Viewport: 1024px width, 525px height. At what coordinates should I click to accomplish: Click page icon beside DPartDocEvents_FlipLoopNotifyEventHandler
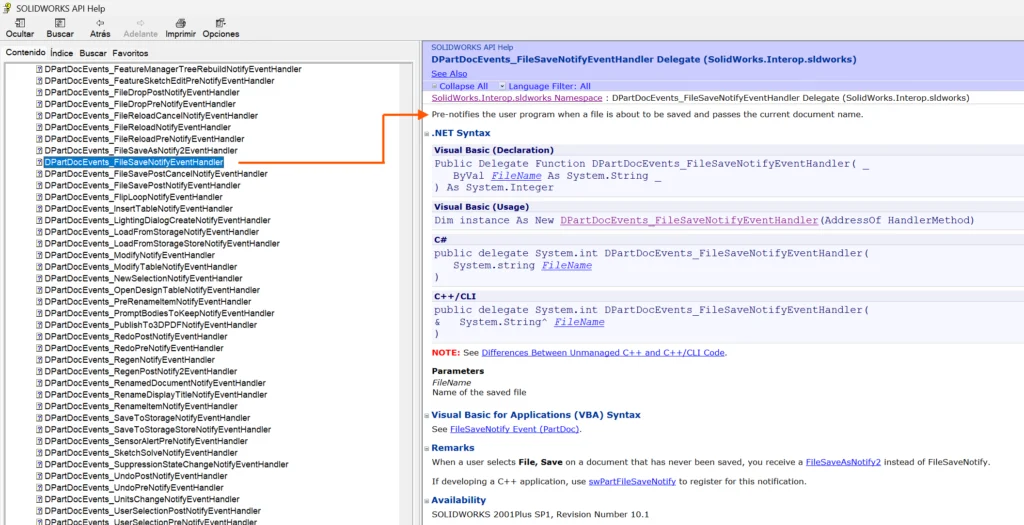point(39,197)
